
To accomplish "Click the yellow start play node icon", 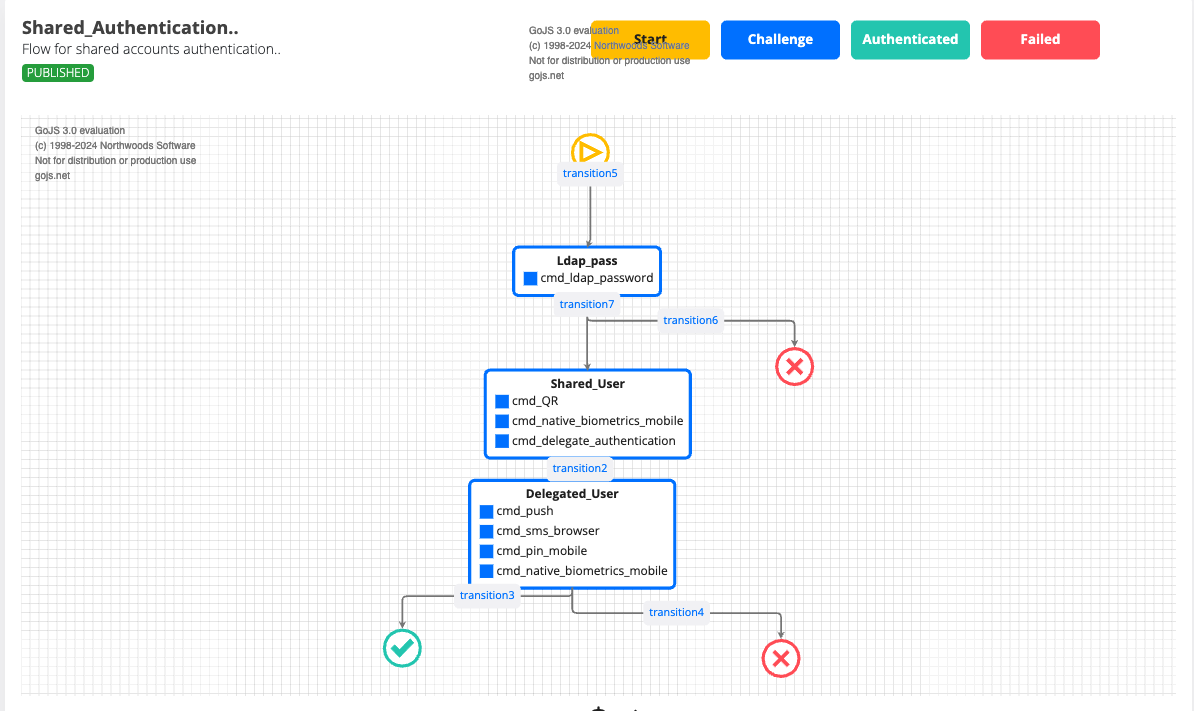I will tap(590, 150).
